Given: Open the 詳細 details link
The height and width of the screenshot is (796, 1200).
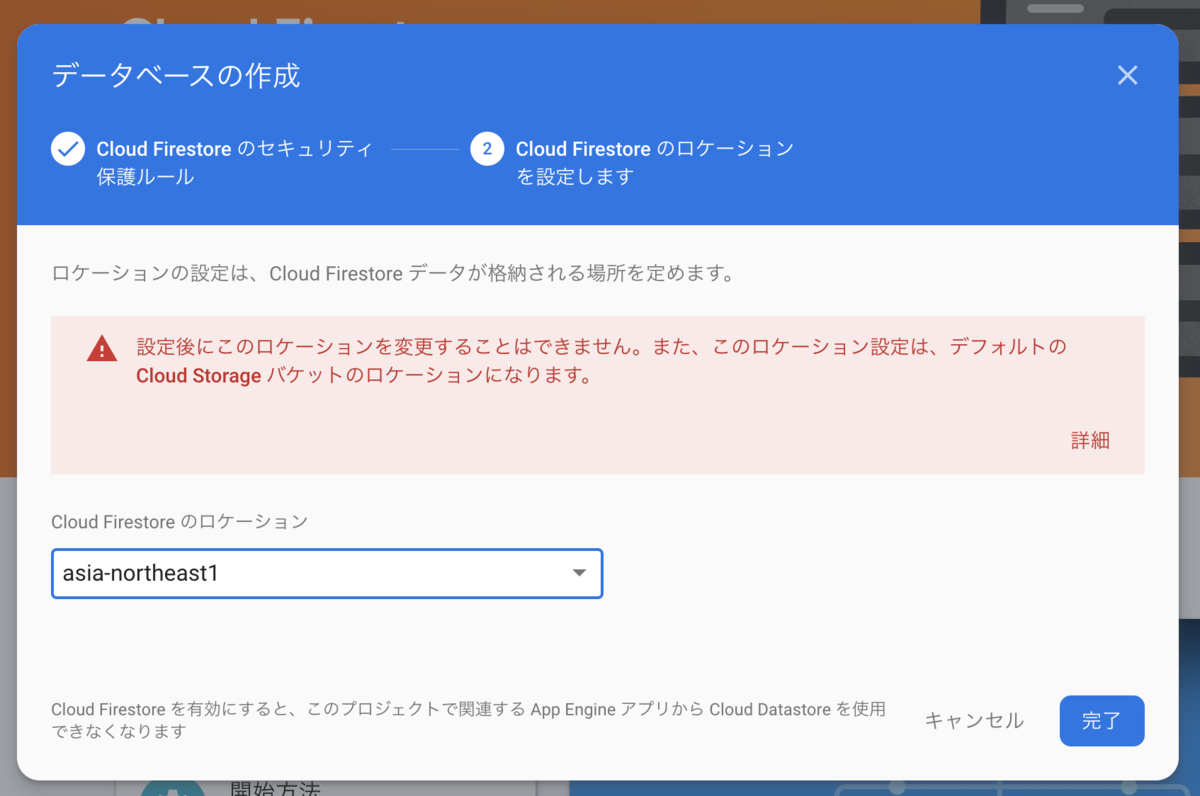Looking at the screenshot, I should tap(1090, 440).
